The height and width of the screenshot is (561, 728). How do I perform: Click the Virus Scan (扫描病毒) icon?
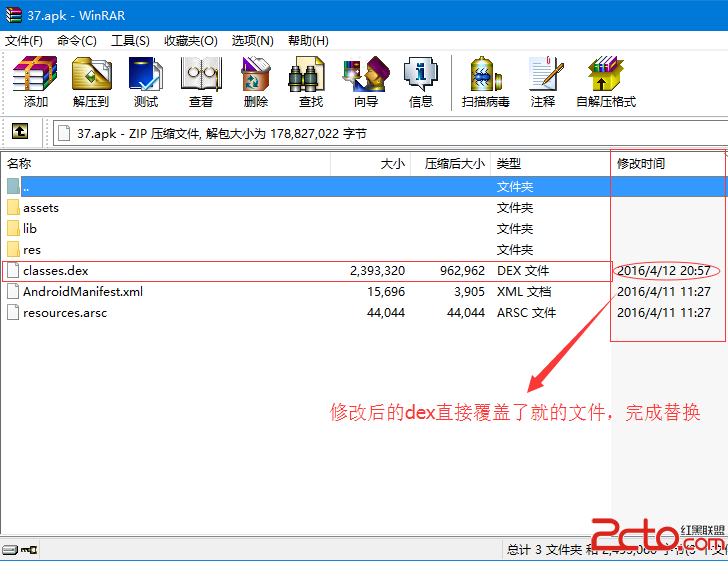coord(486,74)
